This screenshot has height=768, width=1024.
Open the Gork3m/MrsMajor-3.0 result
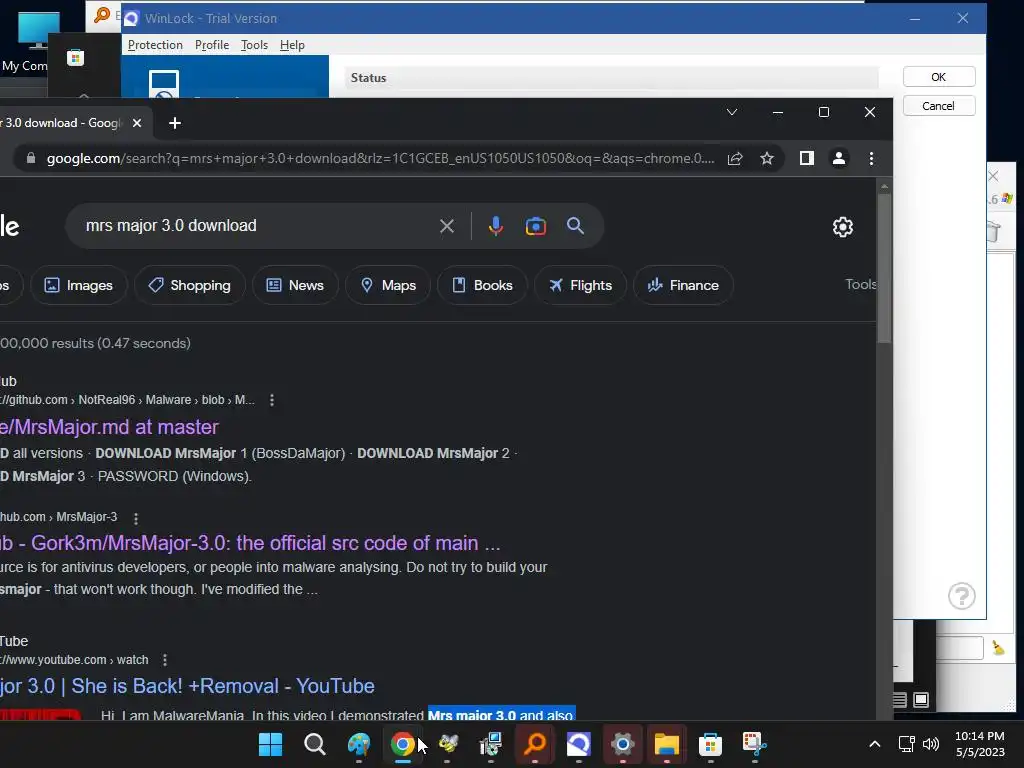[250, 543]
